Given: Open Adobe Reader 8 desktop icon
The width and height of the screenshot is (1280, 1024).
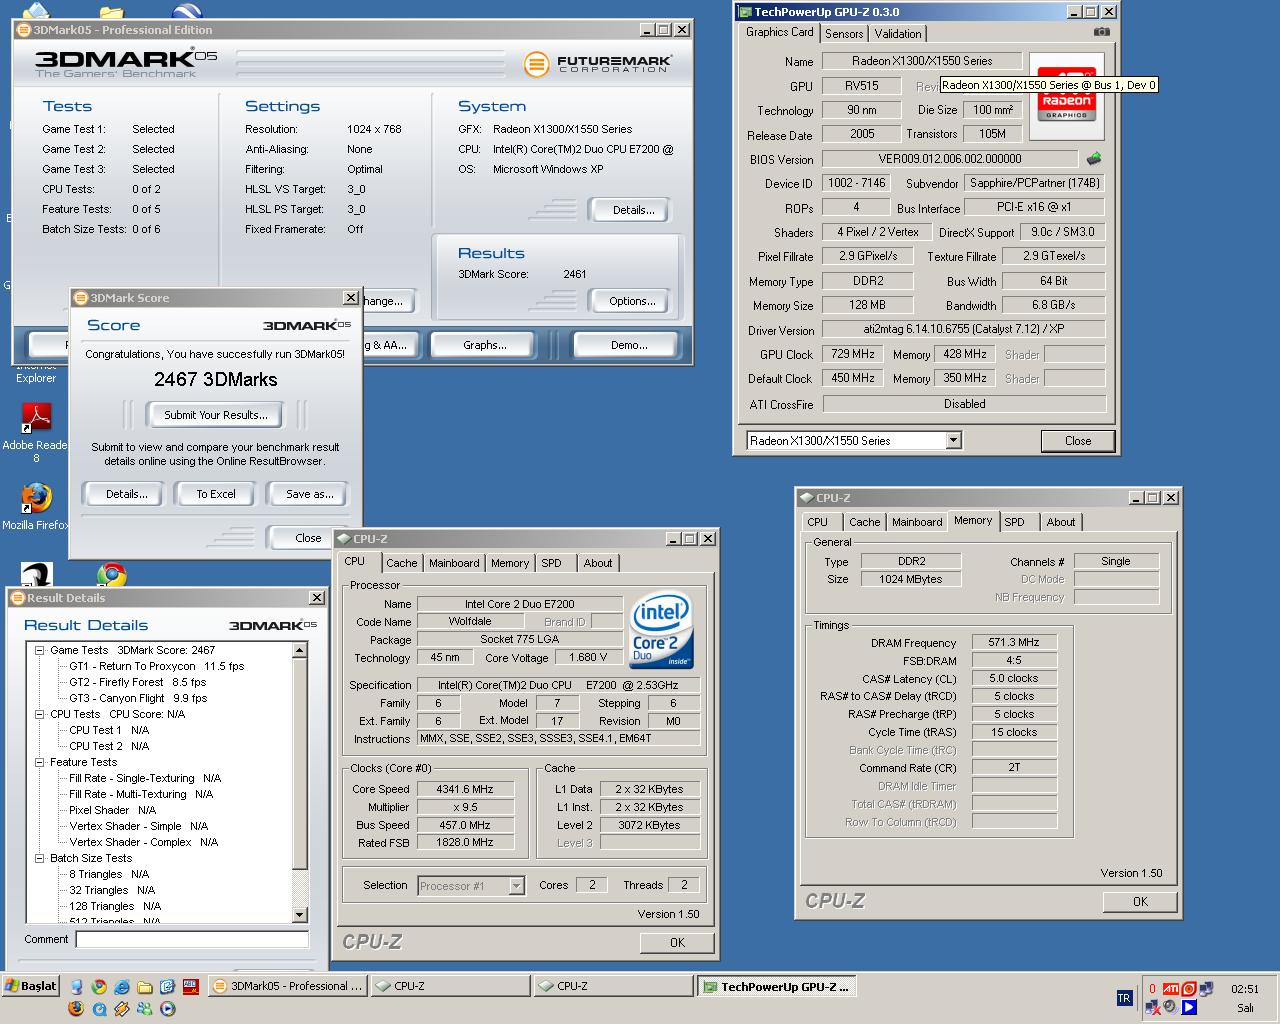Looking at the screenshot, I should (x=36, y=433).
